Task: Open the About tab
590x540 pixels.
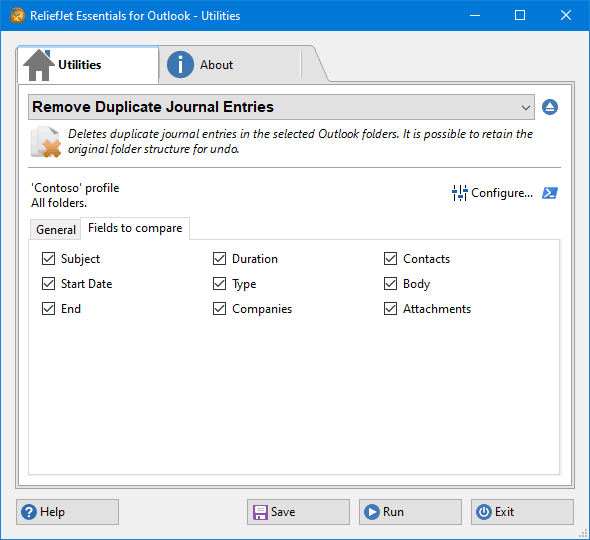Action: [x=230, y=65]
